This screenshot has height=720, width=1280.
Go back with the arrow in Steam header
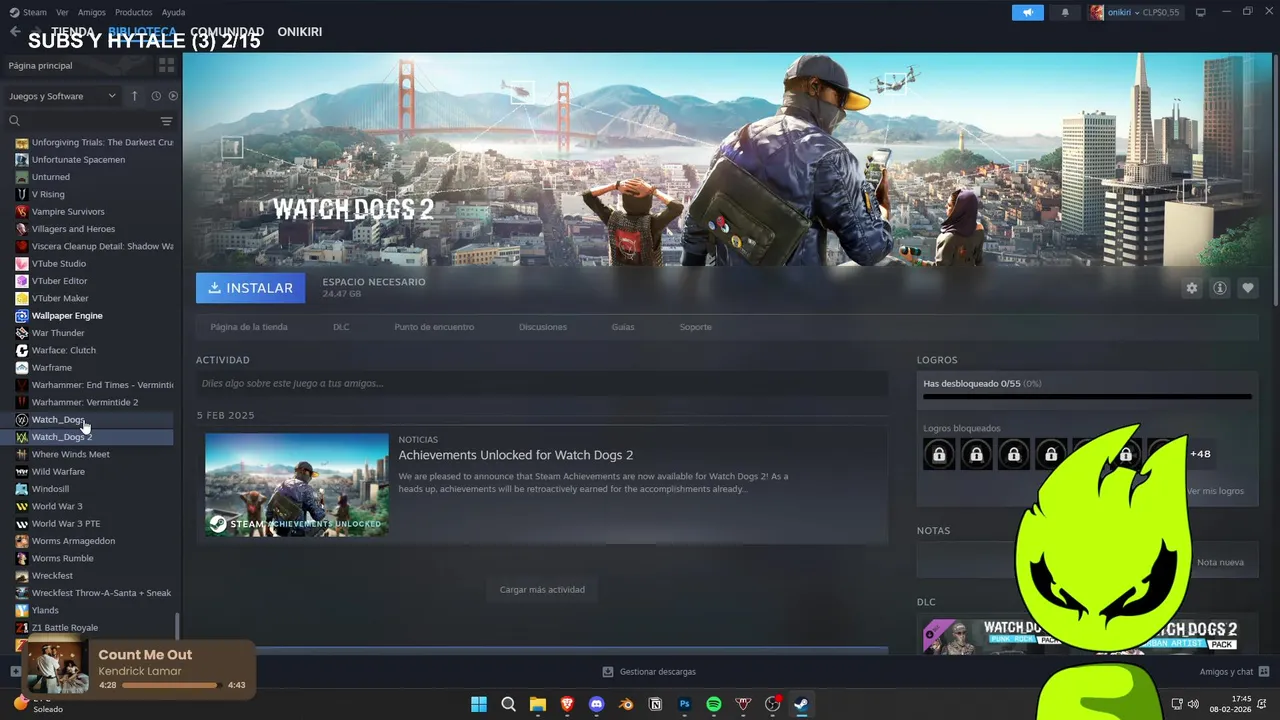point(14,32)
